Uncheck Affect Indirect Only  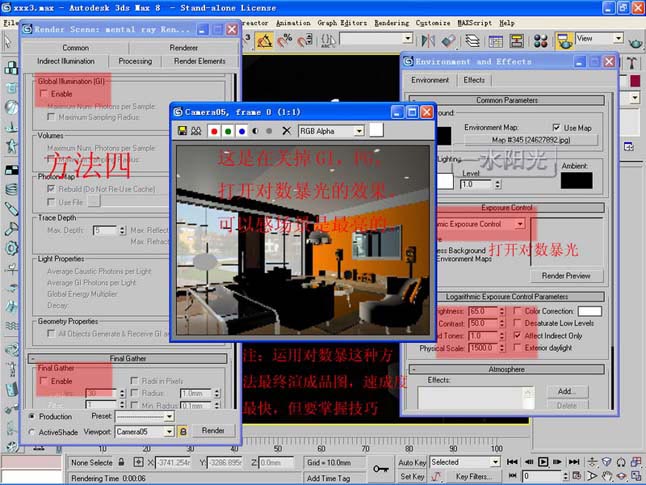pyautogui.click(x=517, y=335)
